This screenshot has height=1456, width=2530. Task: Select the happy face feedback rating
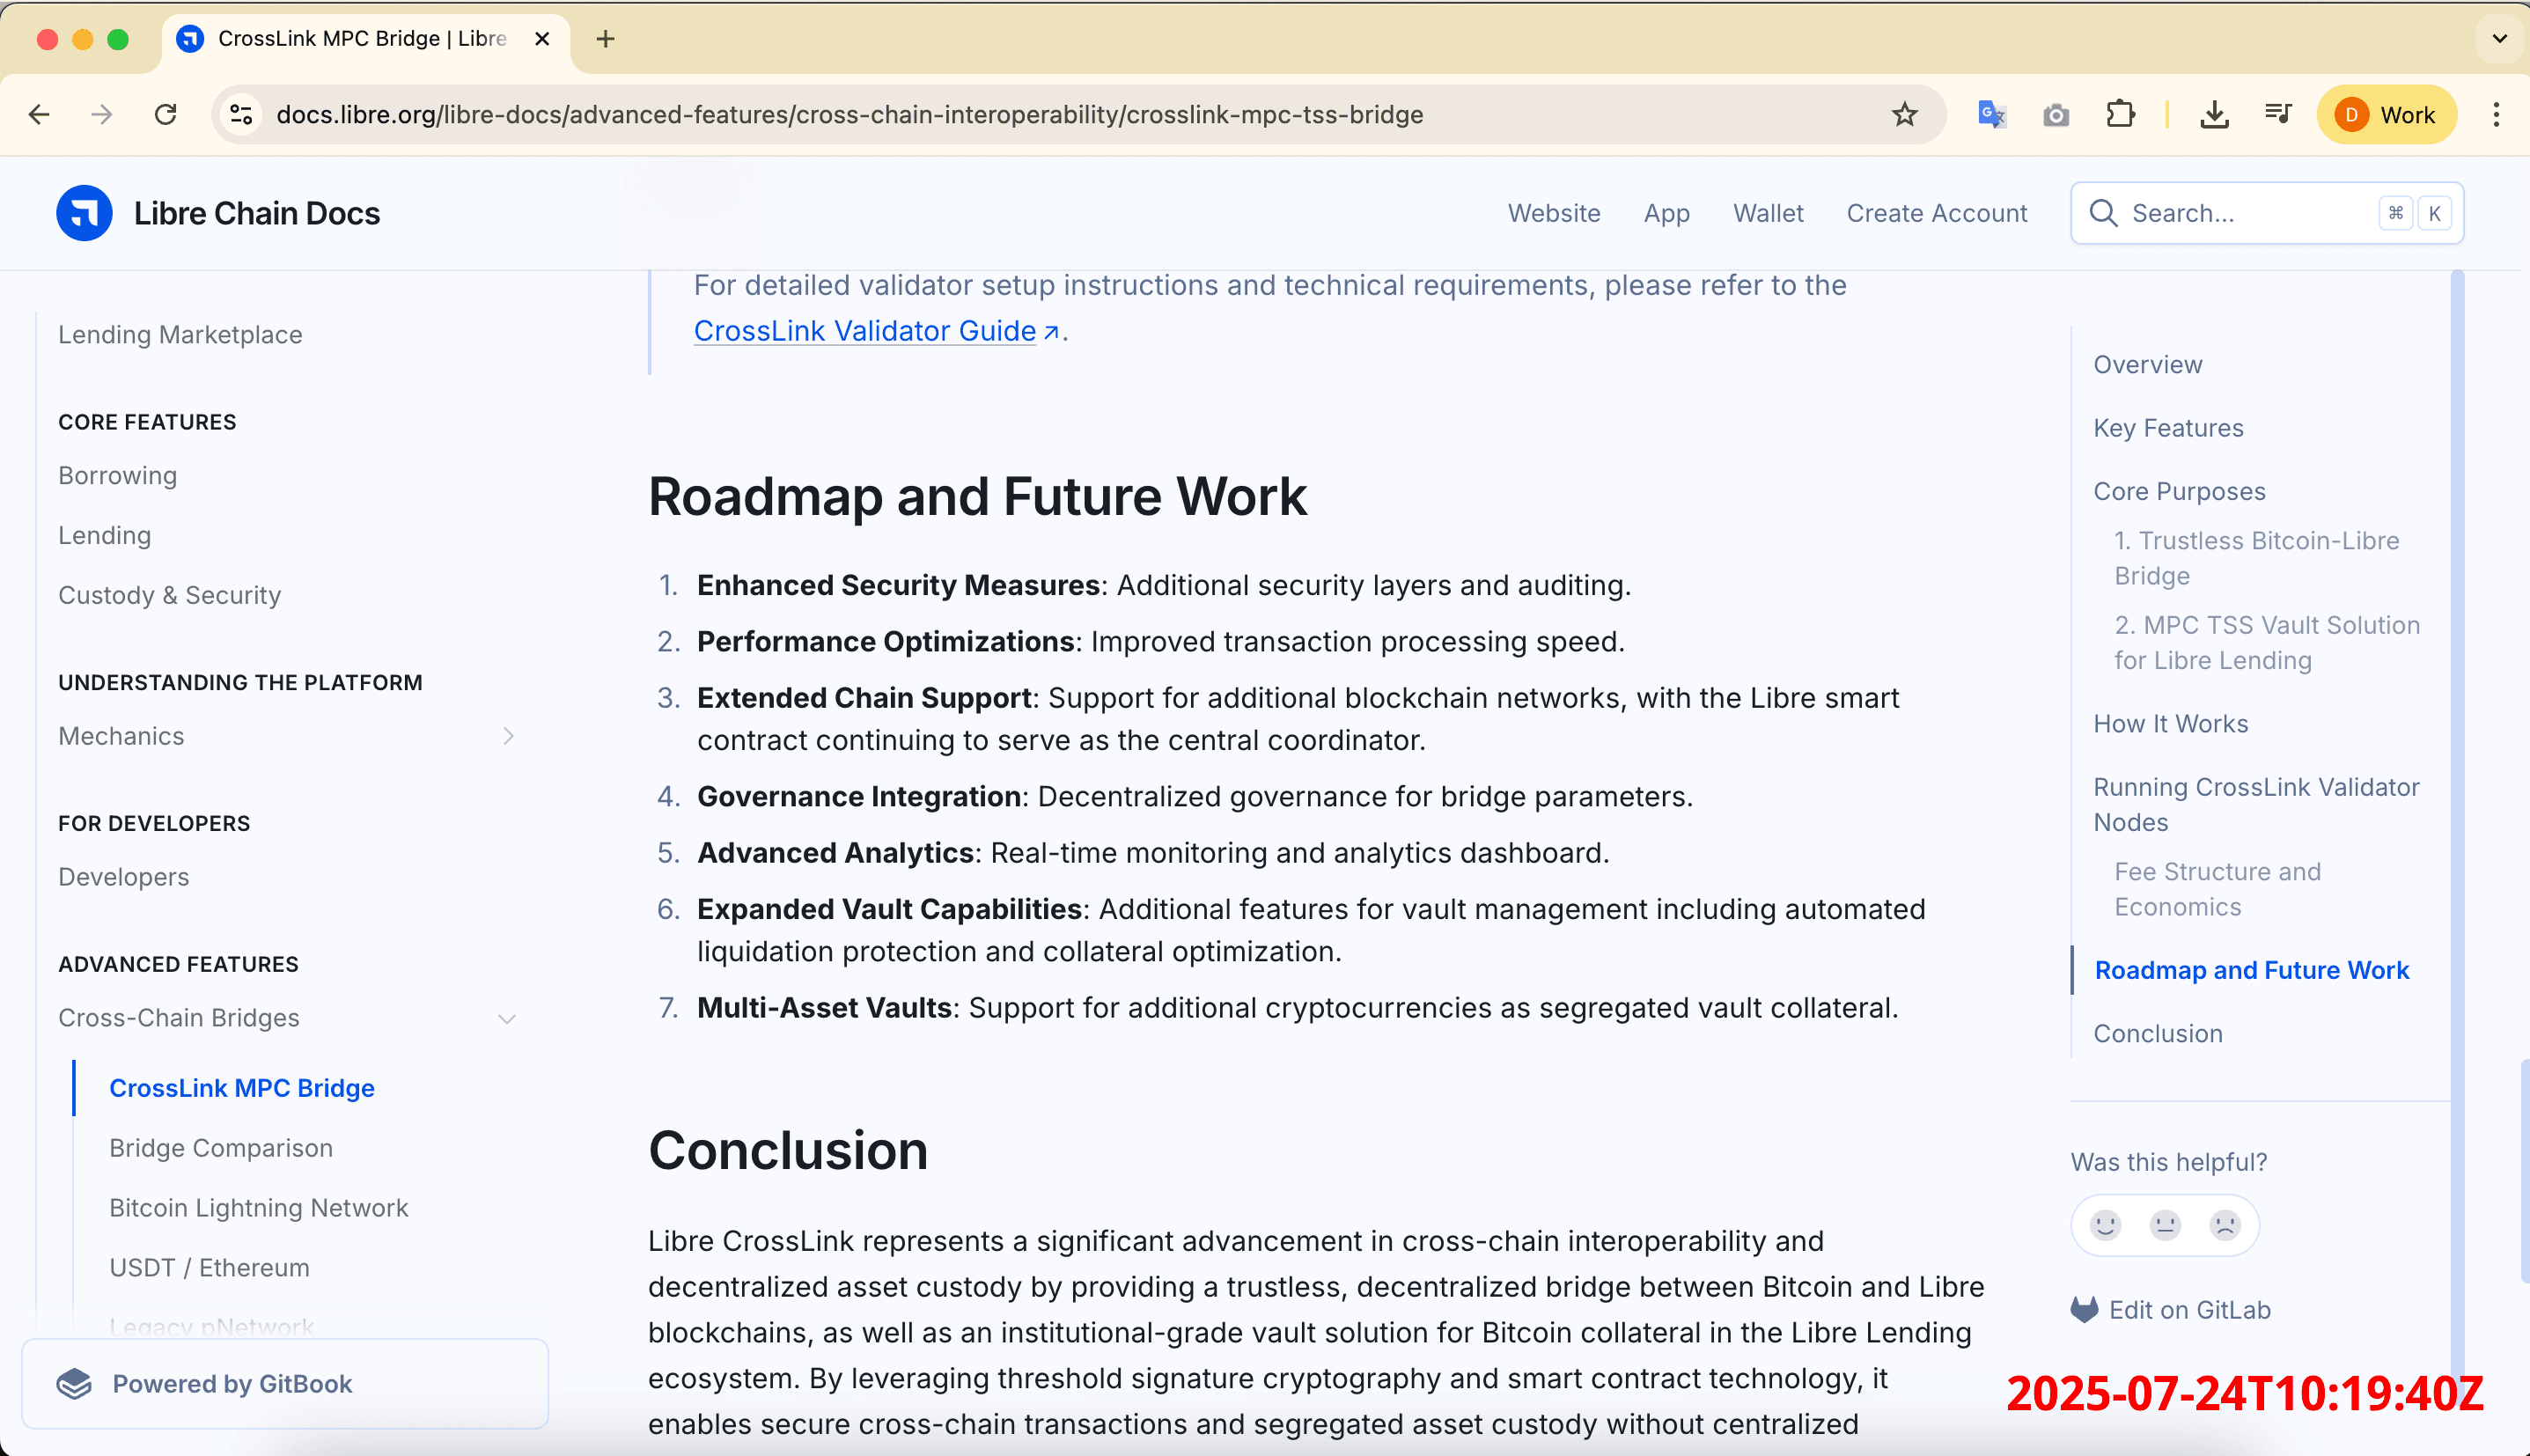2105,1224
